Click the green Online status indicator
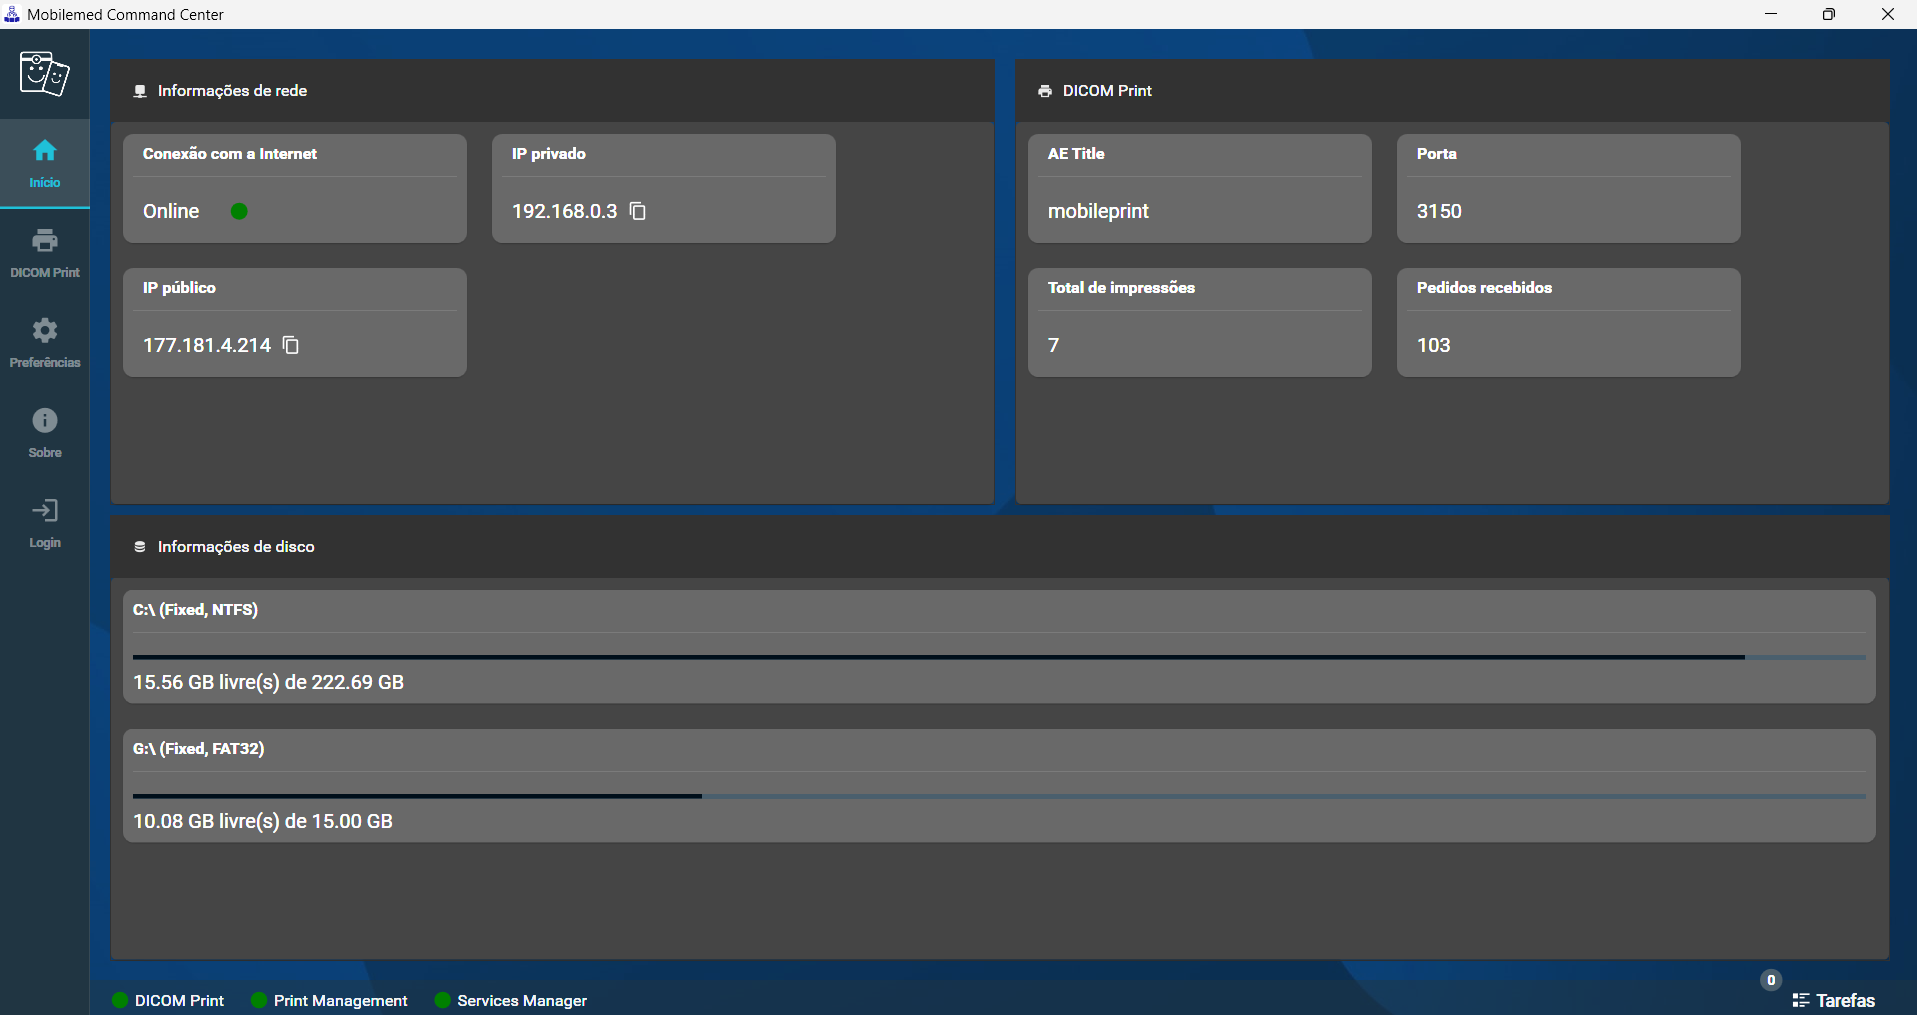The width and height of the screenshot is (1917, 1015). [x=239, y=211]
